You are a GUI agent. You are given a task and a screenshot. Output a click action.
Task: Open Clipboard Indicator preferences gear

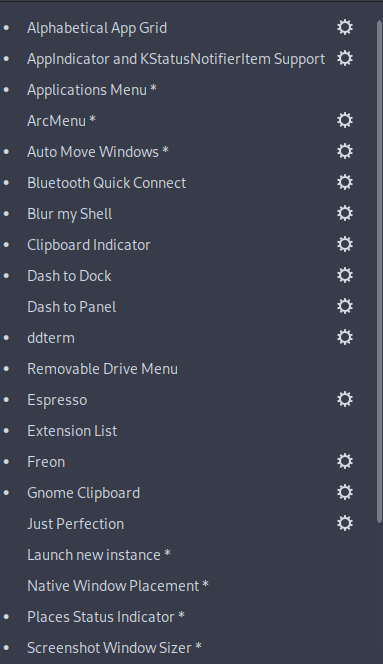[x=345, y=244]
